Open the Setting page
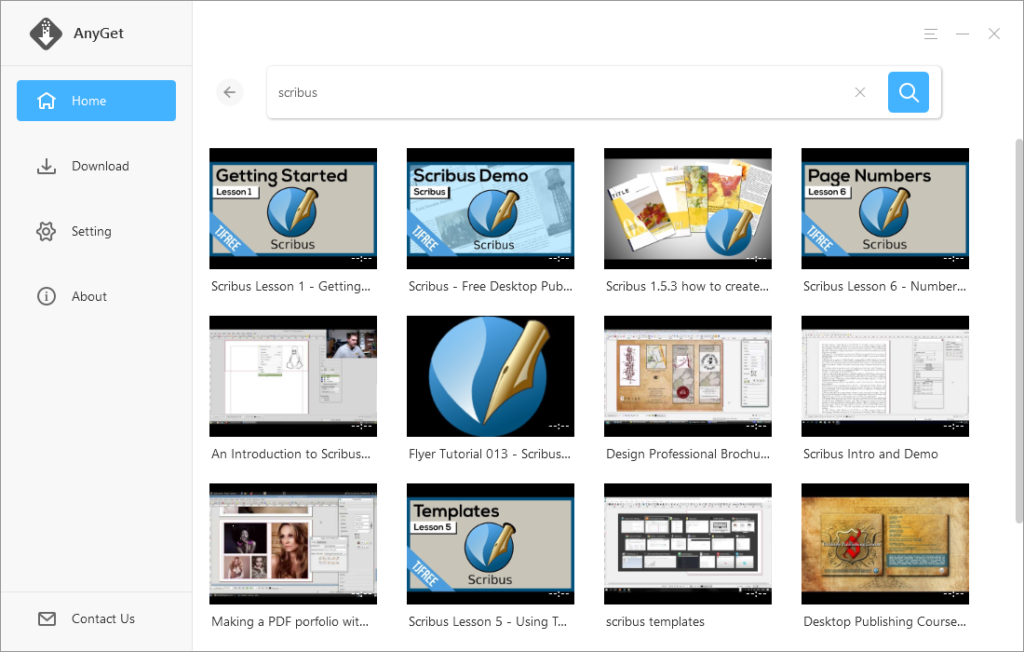 (96, 231)
